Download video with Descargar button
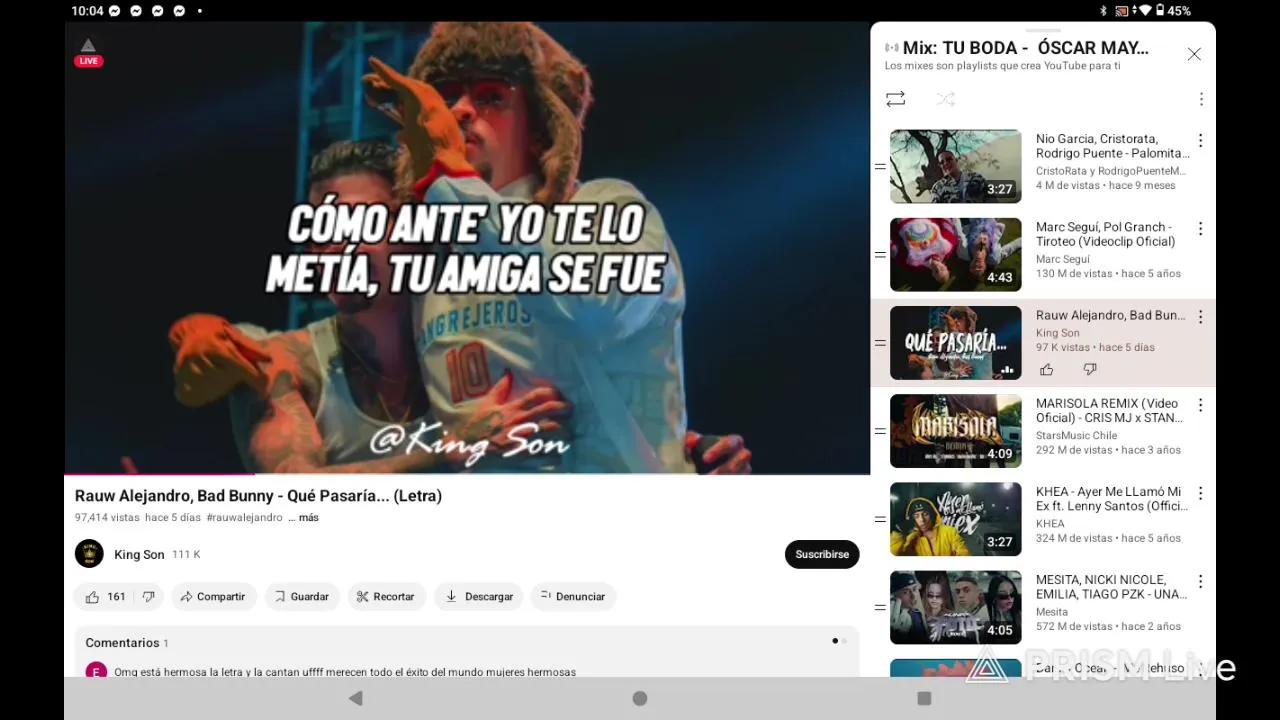 tap(479, 597)
